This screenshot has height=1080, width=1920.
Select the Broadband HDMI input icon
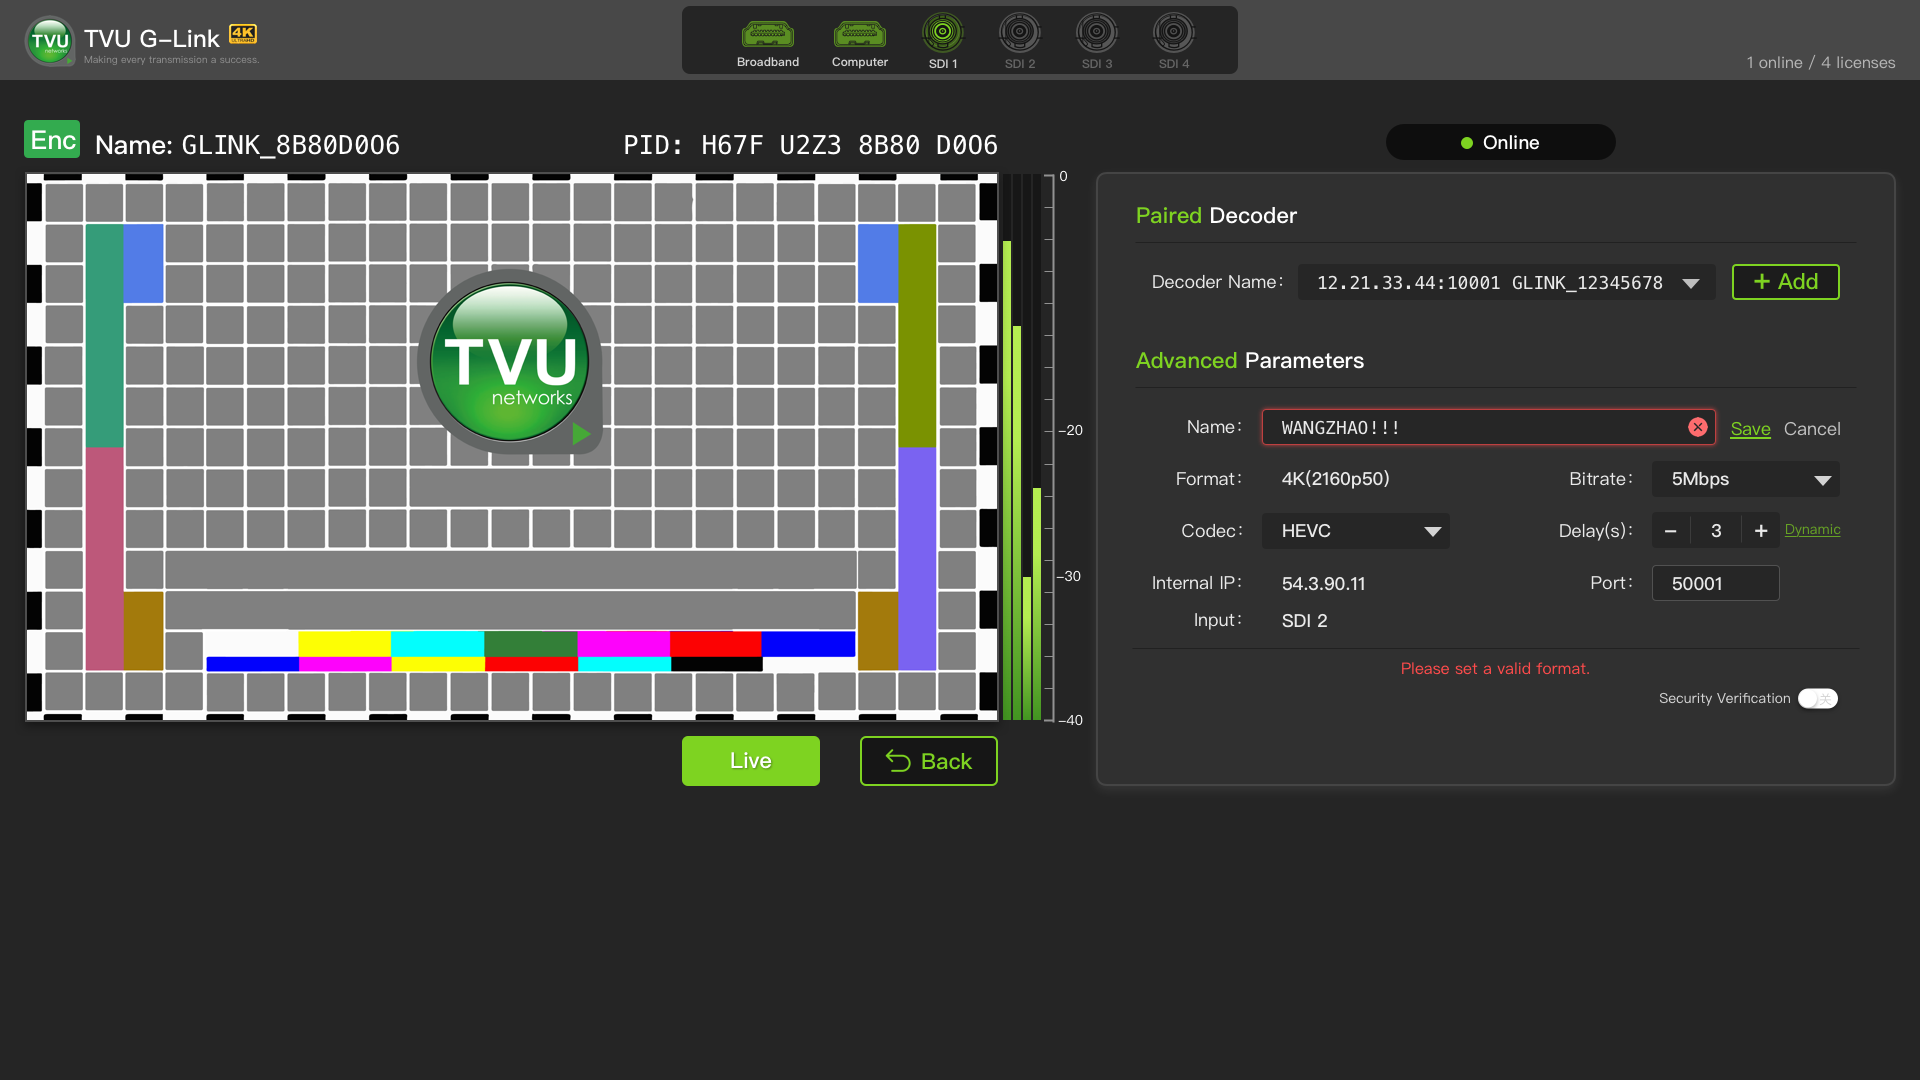pyautogui.click(x=767, y=35)
